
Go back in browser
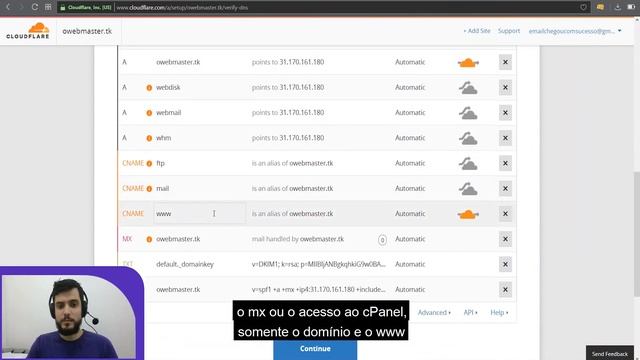pyautogui.click(x=8, y=7)
